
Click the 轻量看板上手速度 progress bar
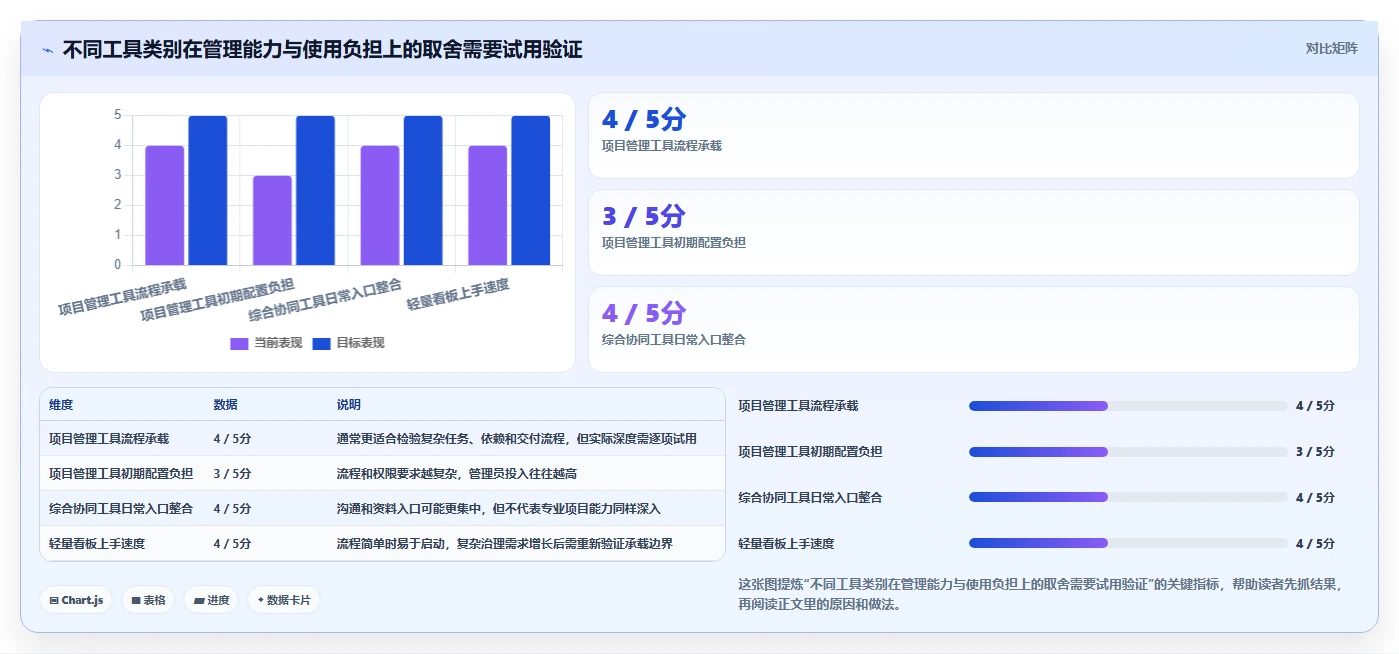point(1128,543)
